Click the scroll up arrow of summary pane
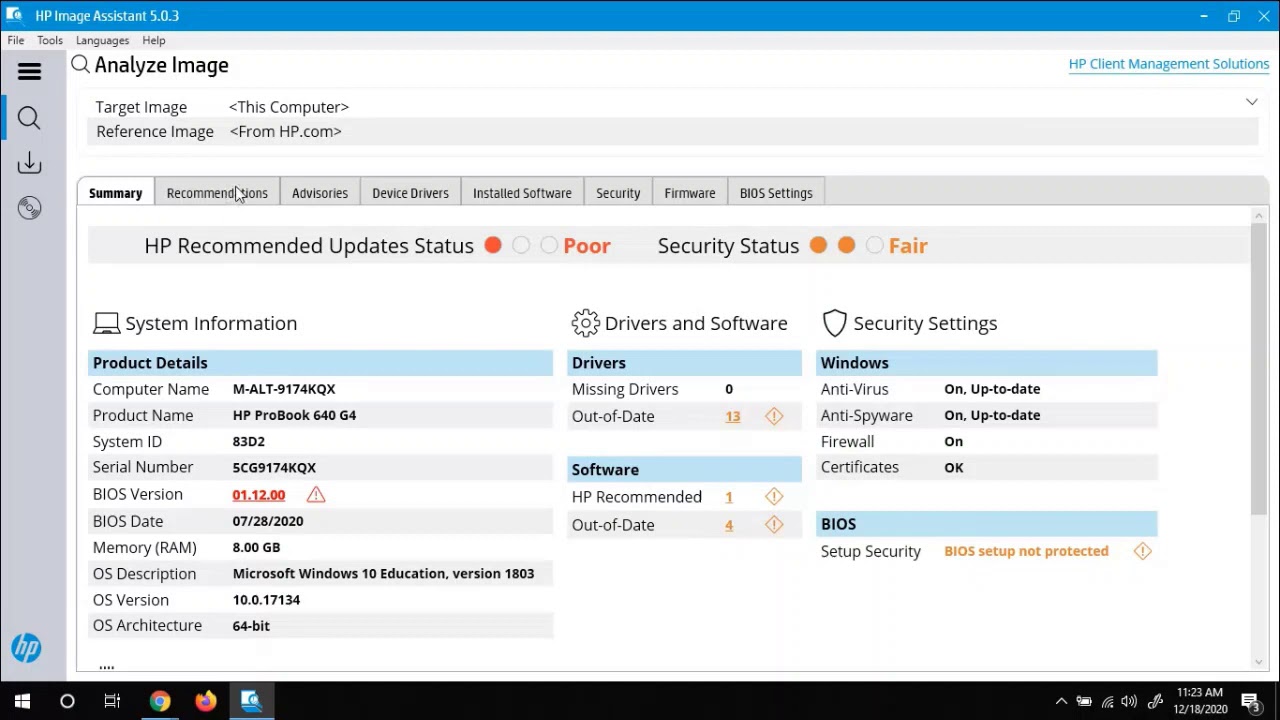This screenshot has height=720, width=1280. [1258, 215]
